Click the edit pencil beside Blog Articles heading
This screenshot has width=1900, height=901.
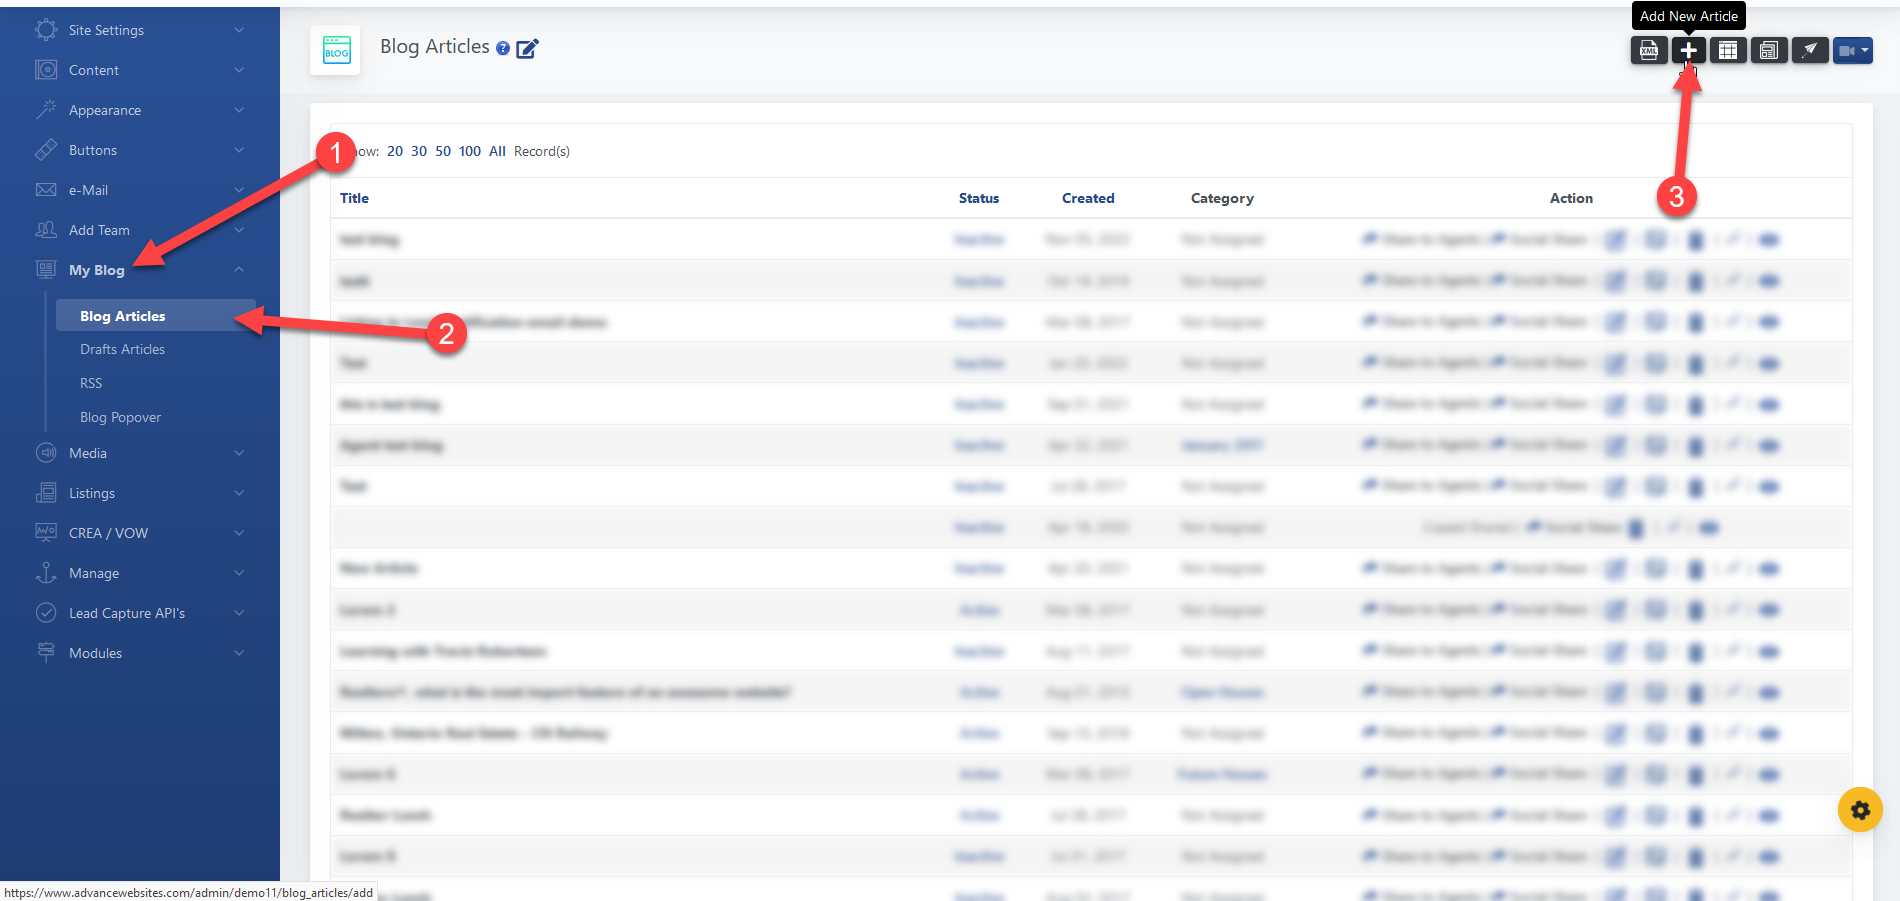pos(527,48)
